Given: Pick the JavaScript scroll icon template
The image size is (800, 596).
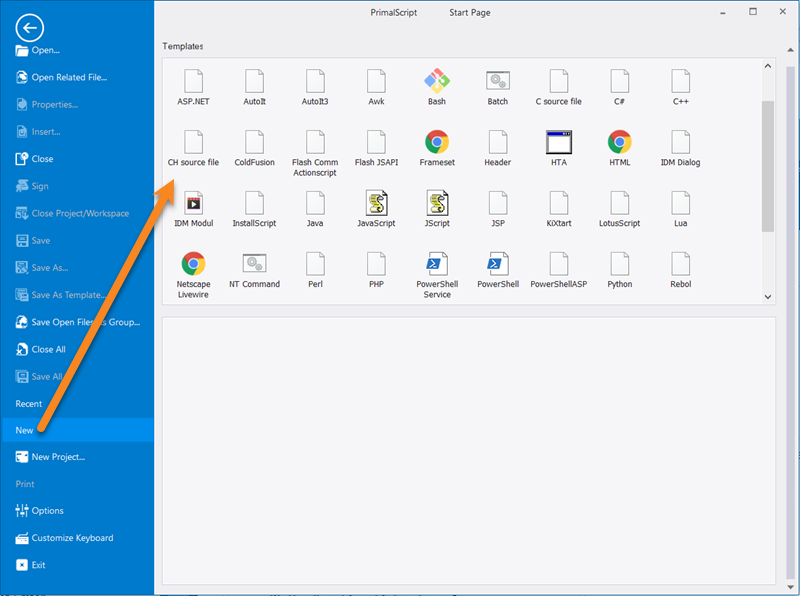Looking at the screenshot, I should click(376, 203).
